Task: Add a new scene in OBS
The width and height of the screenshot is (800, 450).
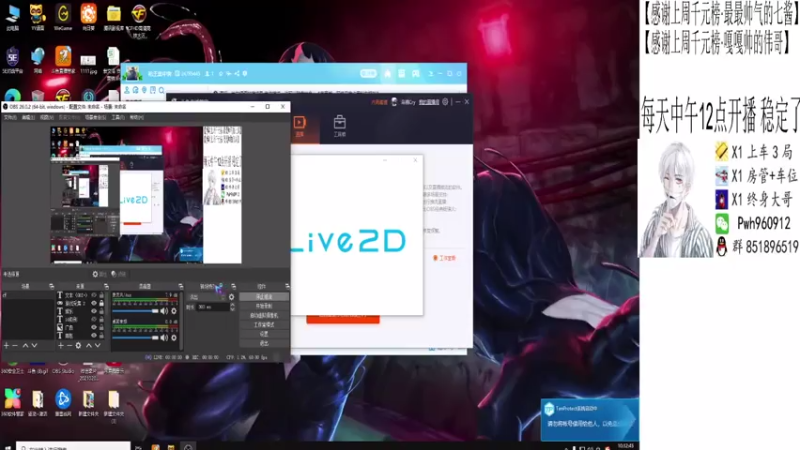Action: coord(6,345)
